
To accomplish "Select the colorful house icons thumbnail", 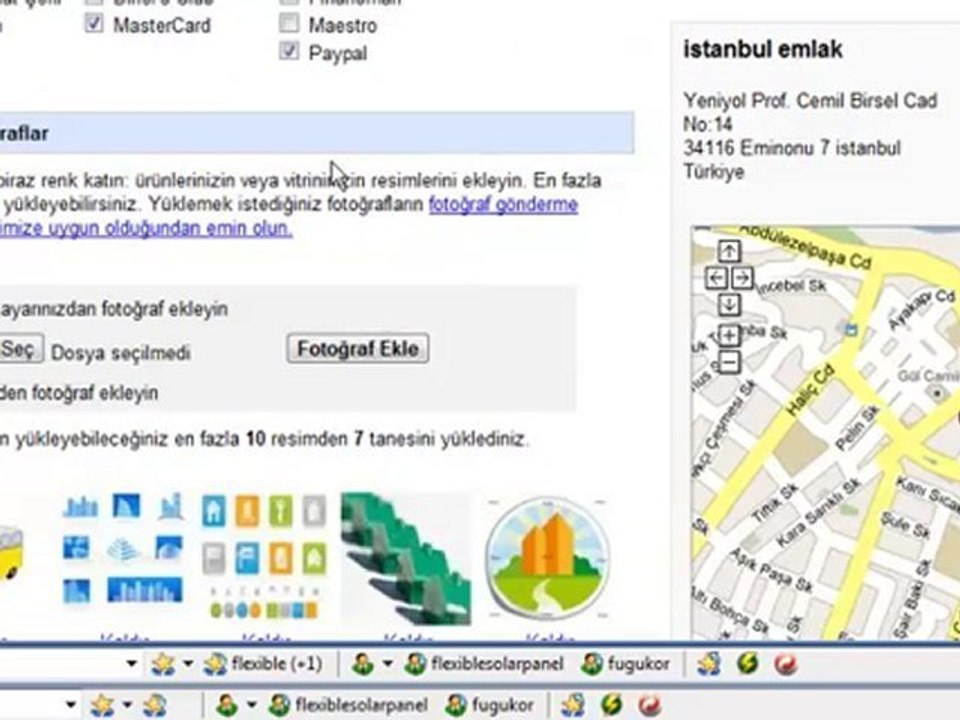I will tap(264, 556).
